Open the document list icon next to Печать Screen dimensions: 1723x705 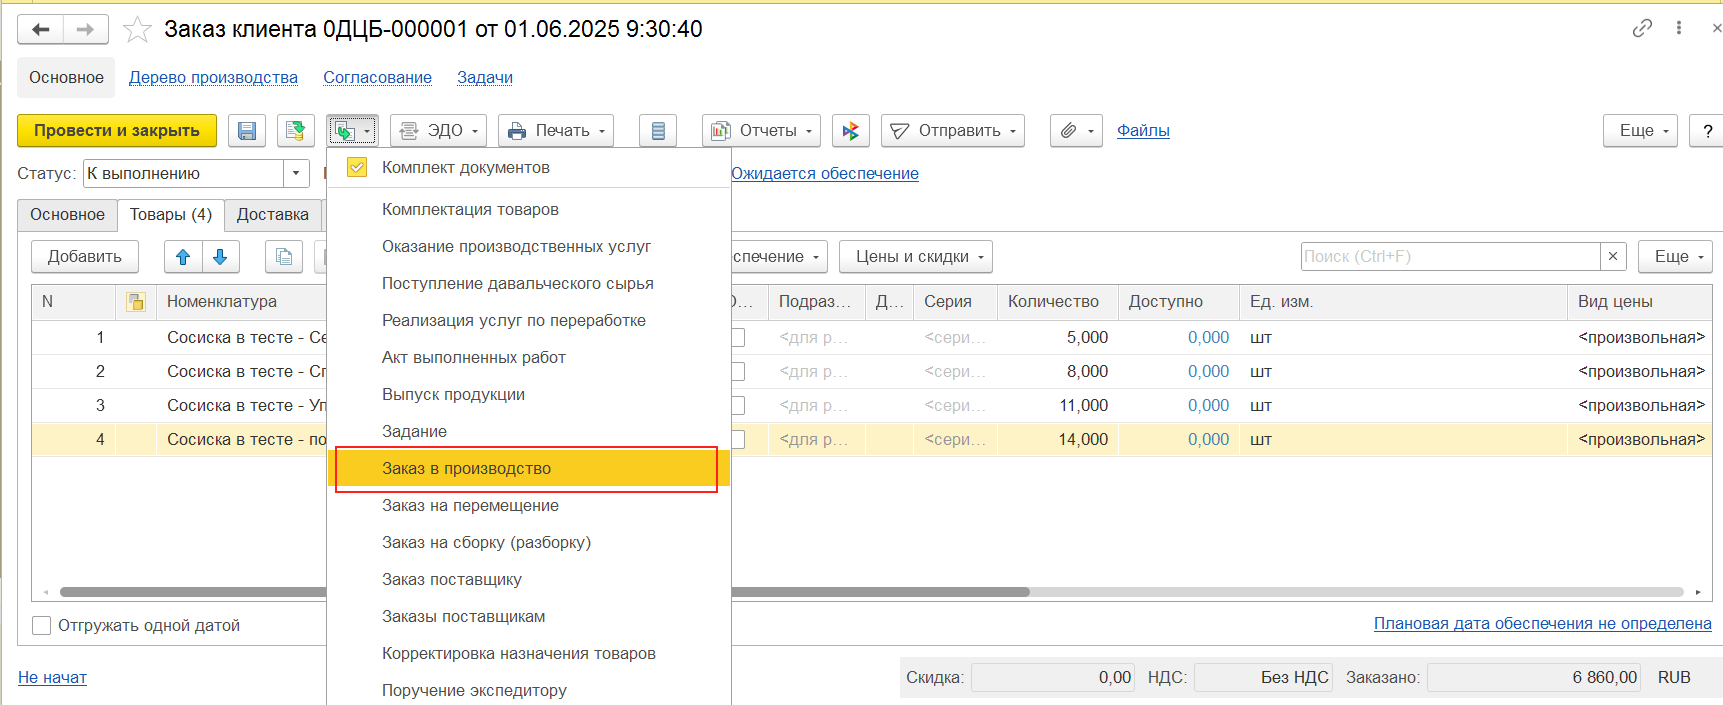(x=658, y=131)
